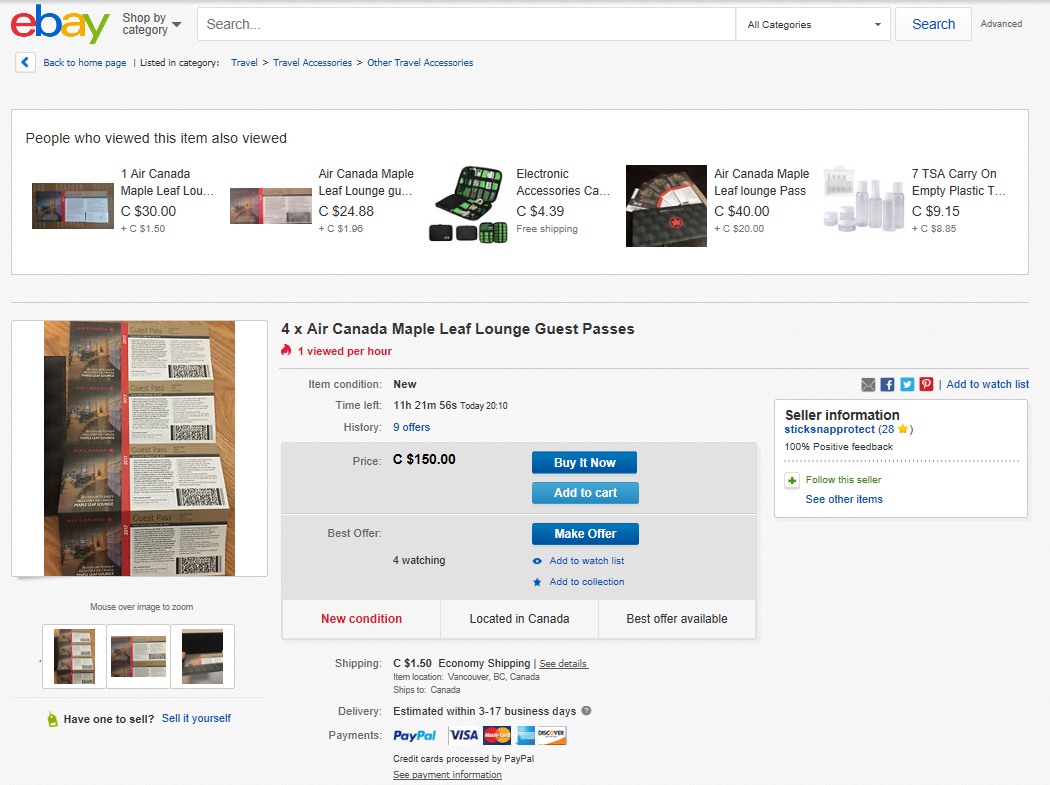Open Air Canada Maple Leaf Lounge gu… C $24.88 item
Screen dimensions: 1050x785
366,182
